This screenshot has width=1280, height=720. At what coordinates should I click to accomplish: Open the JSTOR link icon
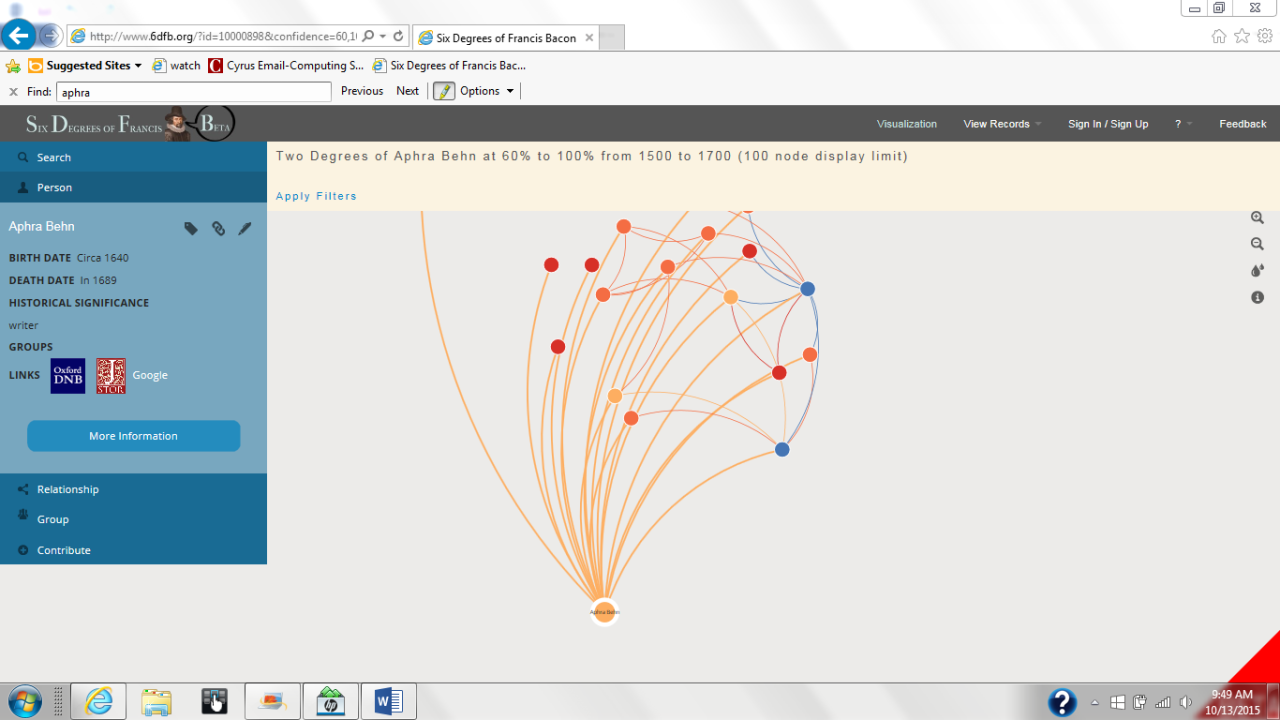111,376
